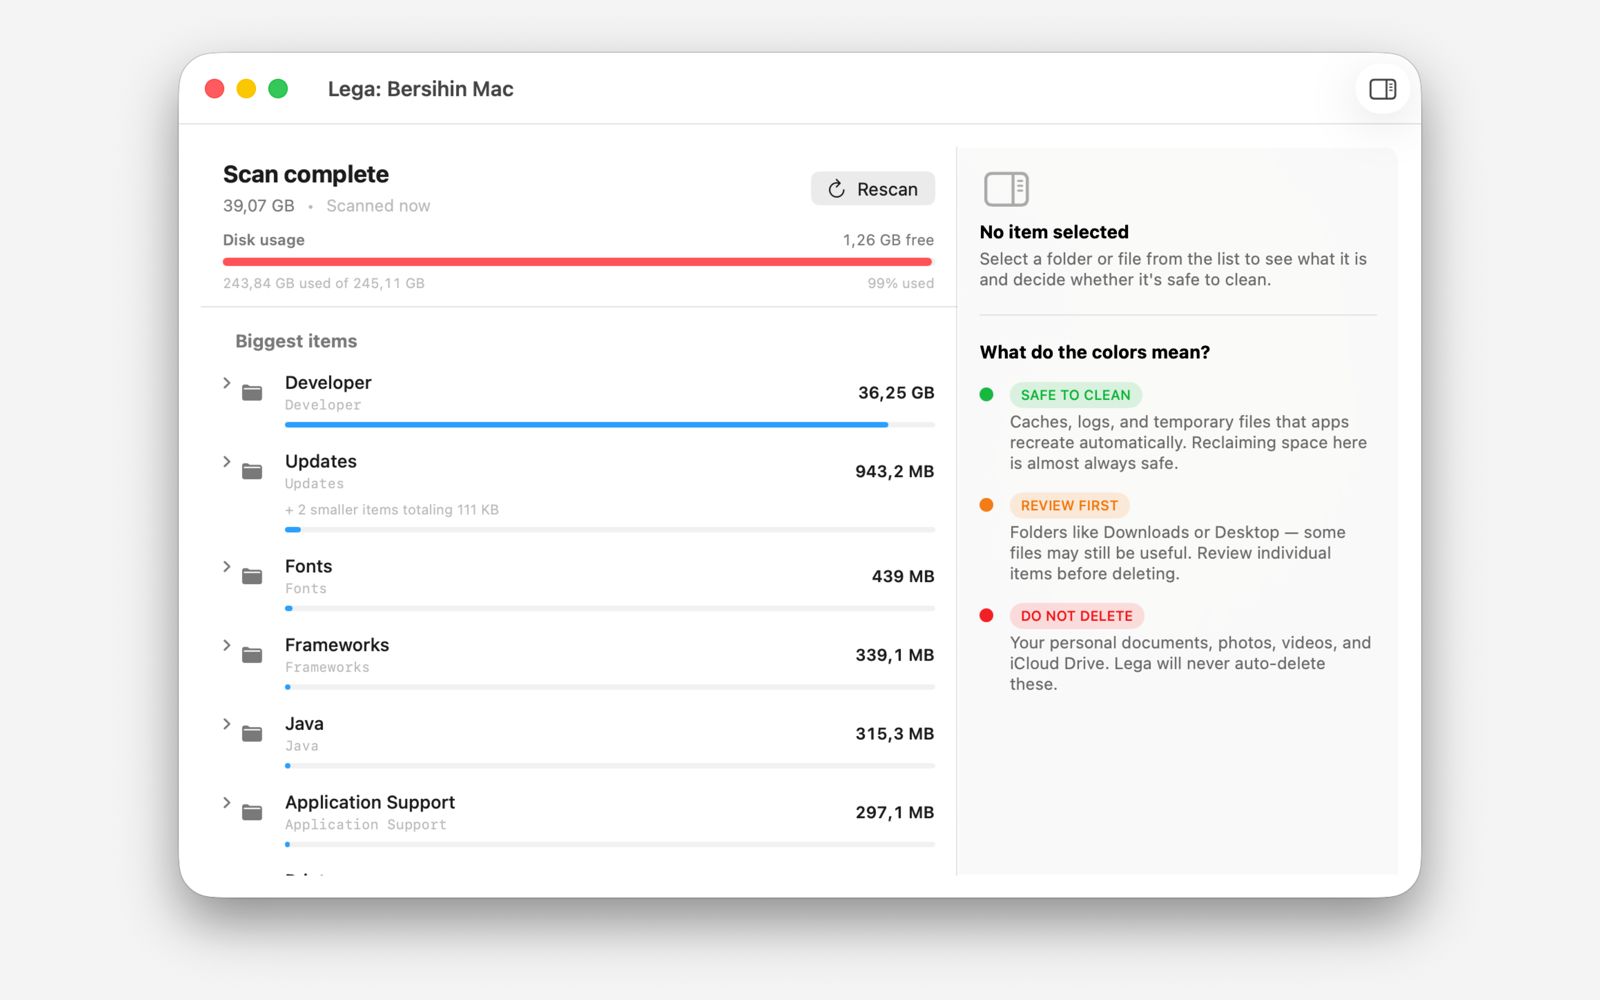Click the red Disk usage bar
Viewport: 1600px width, 1000px height.
pos(578,262)
